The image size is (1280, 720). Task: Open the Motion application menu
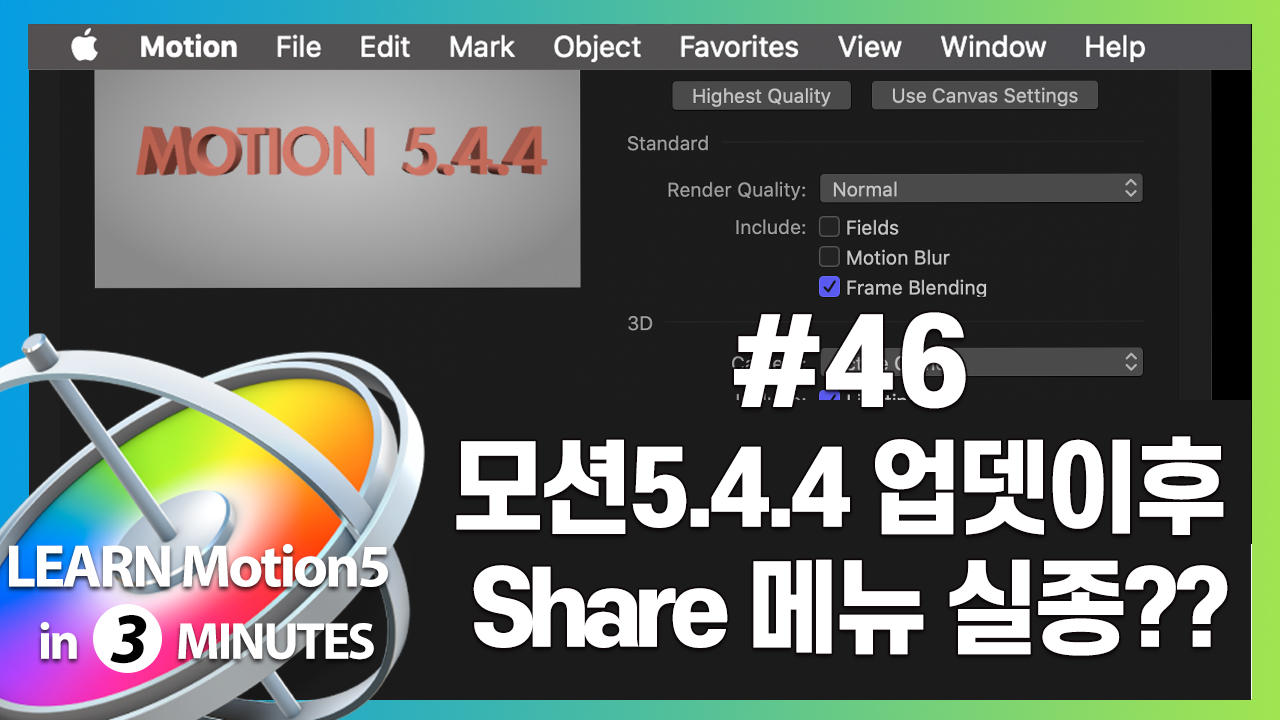[188, 47]
